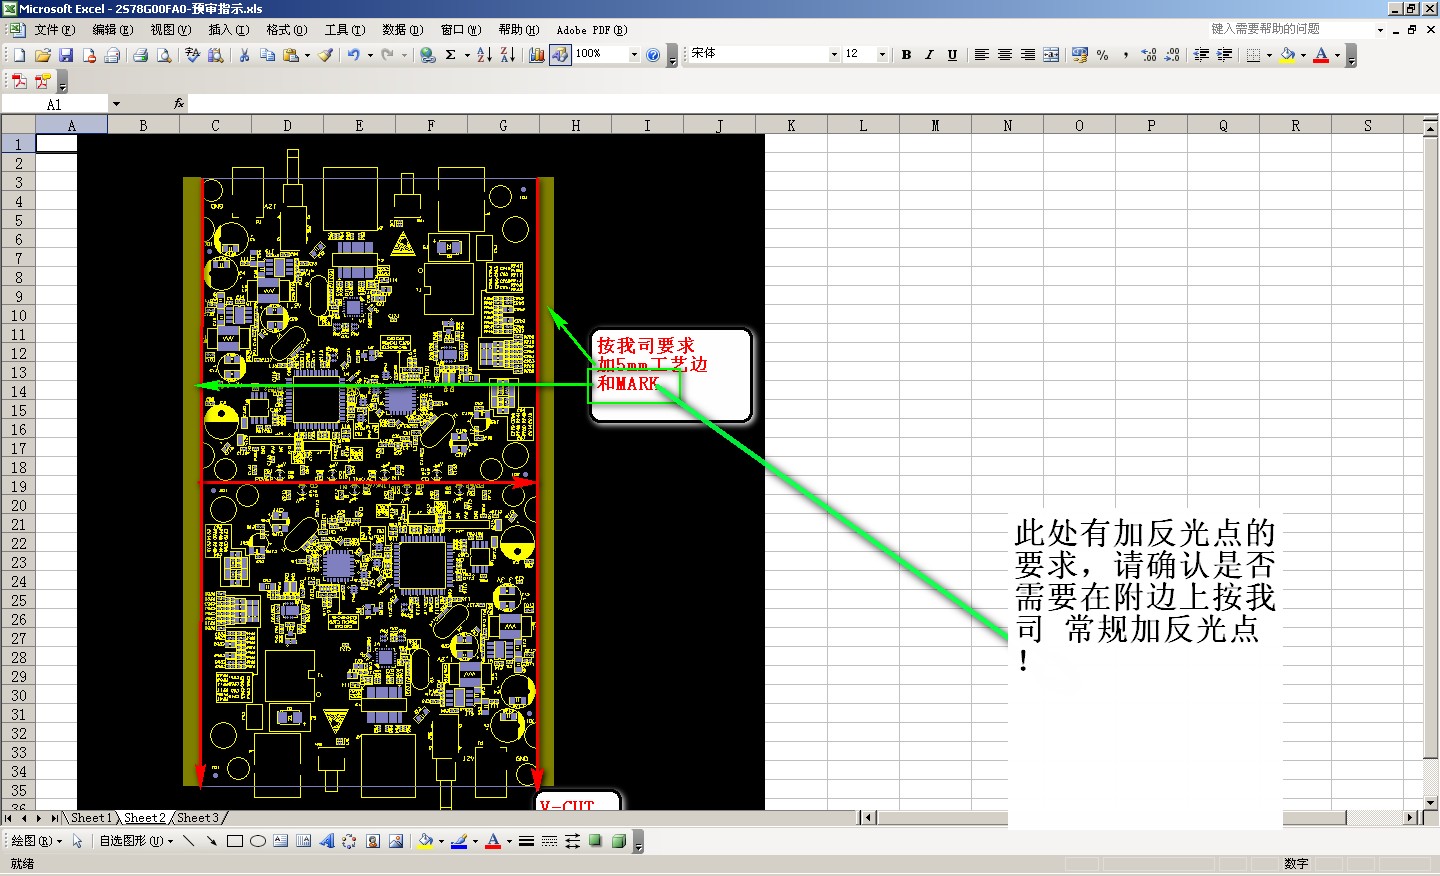
Task: Toggle bold formatting
Action: coord(906,55)
